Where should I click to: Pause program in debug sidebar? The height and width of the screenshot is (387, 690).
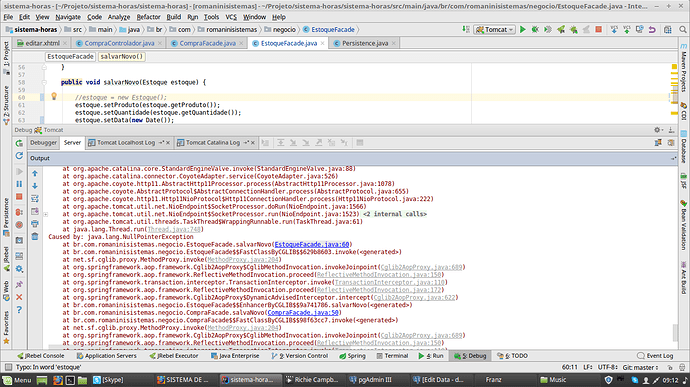click(x=19, y=184)
